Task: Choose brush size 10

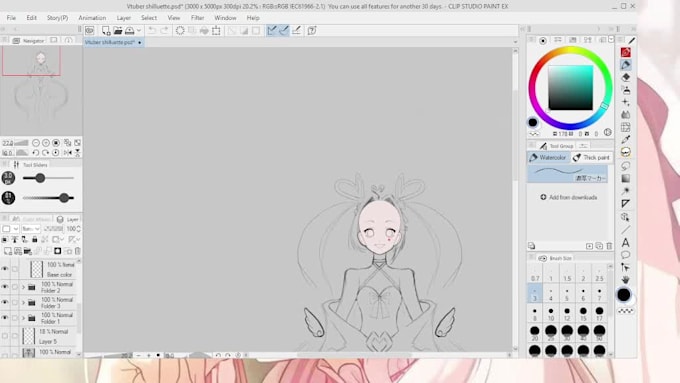Action: tap(551, 314)
